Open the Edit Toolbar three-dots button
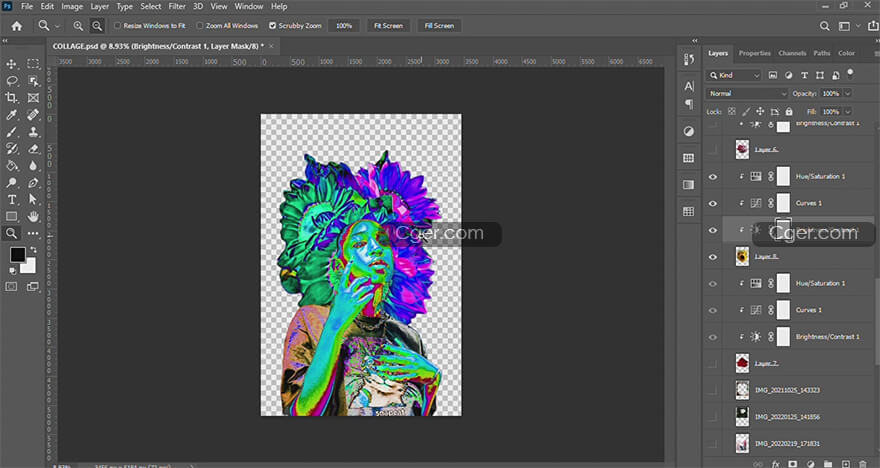 pyautogui.click(x=33, y=233)
